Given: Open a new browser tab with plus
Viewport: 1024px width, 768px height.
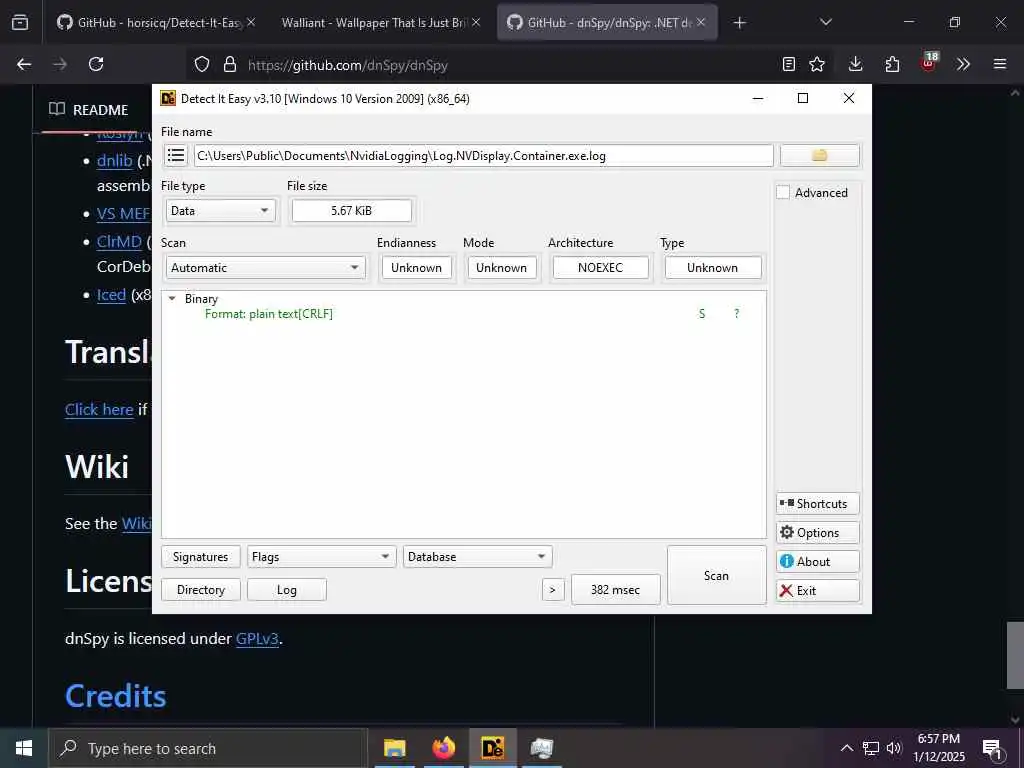Looking at the screenshot, I should (739, 23).
